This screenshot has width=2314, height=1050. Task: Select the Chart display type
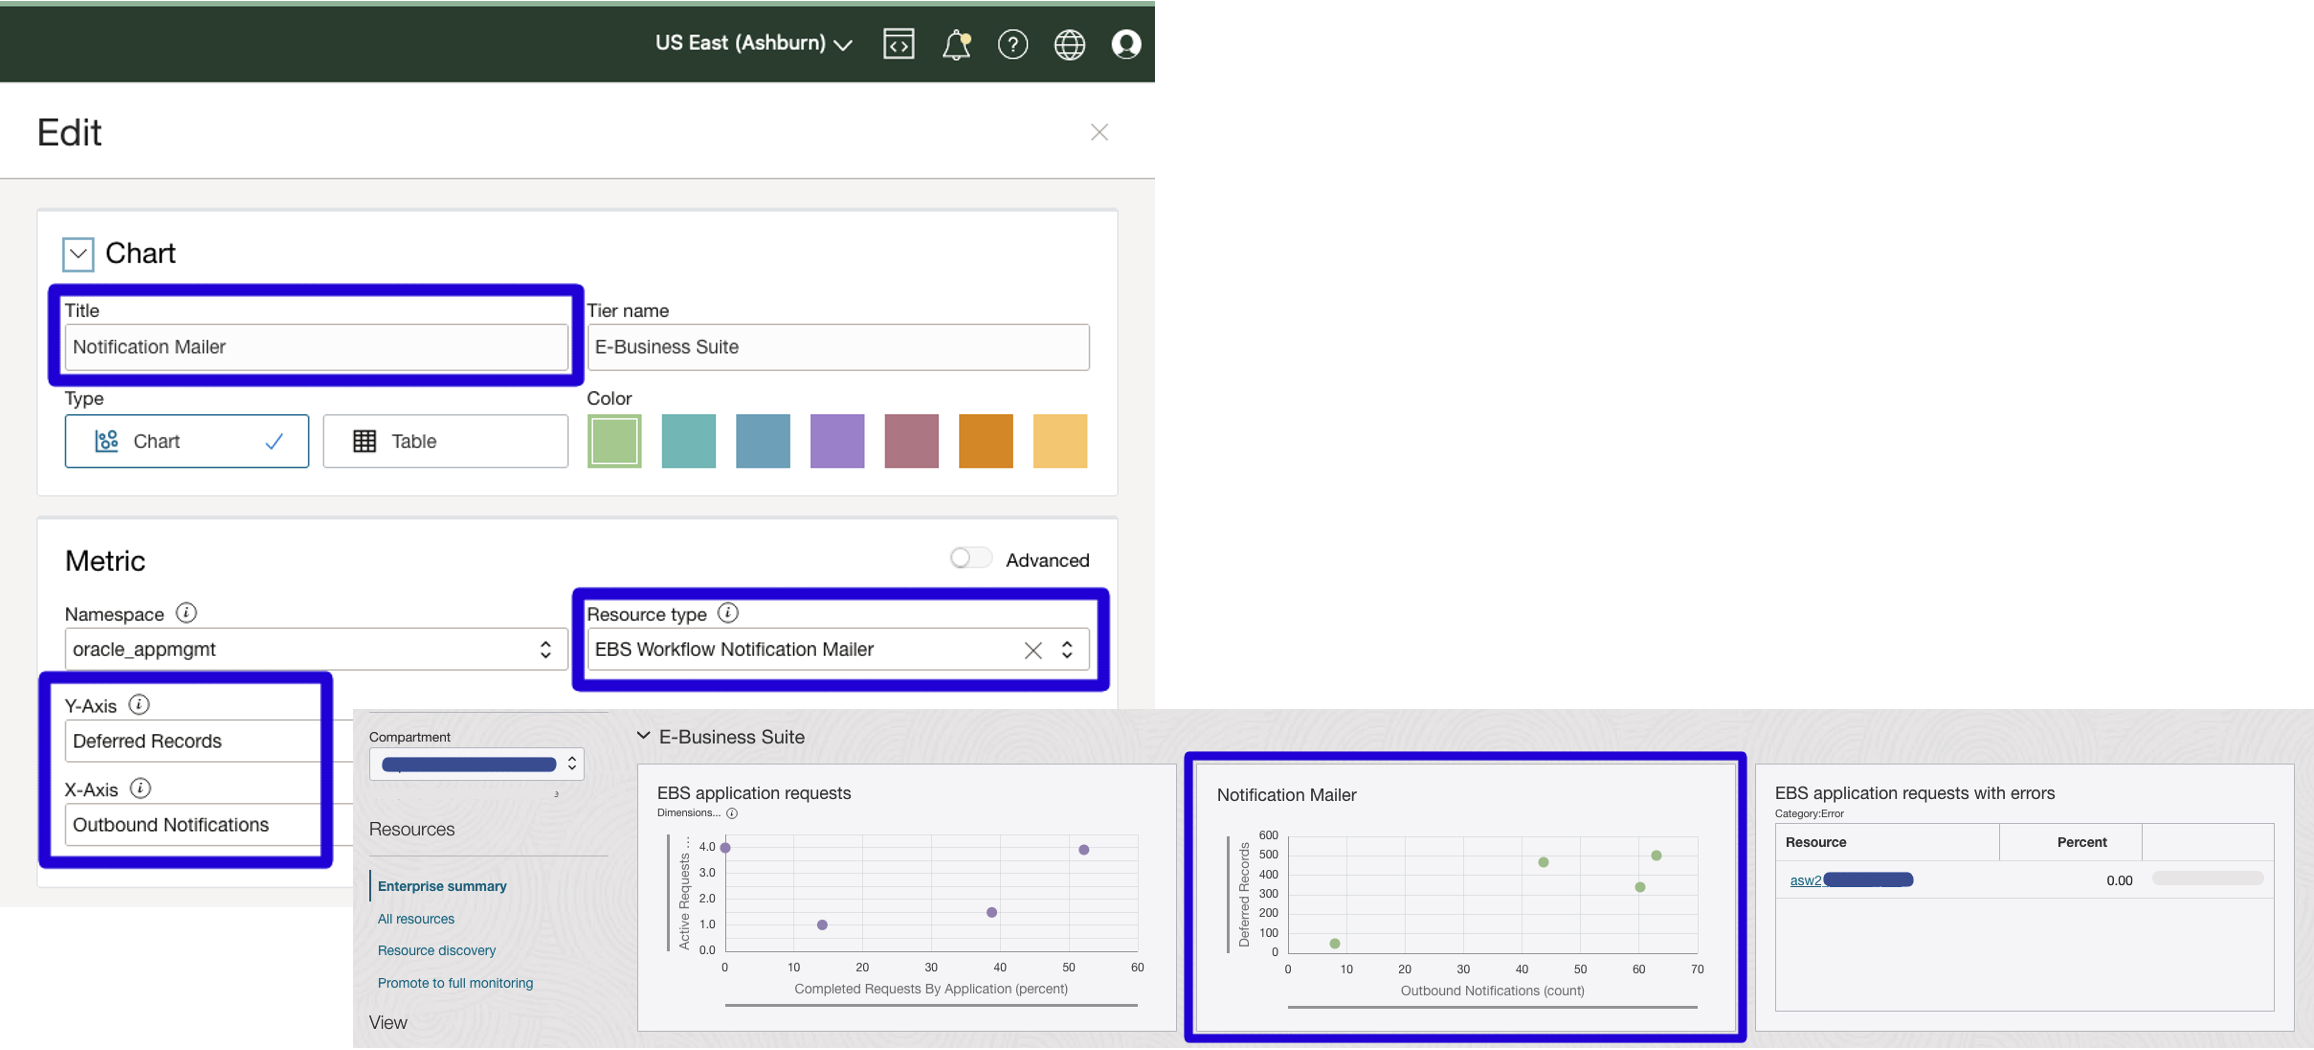(186, 441)
